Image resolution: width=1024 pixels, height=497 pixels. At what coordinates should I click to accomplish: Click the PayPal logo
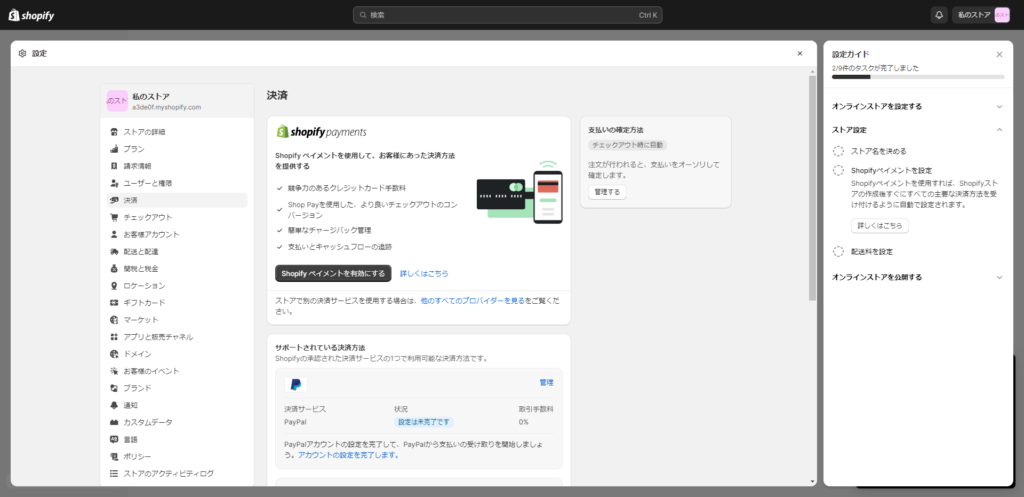(296, 385)
